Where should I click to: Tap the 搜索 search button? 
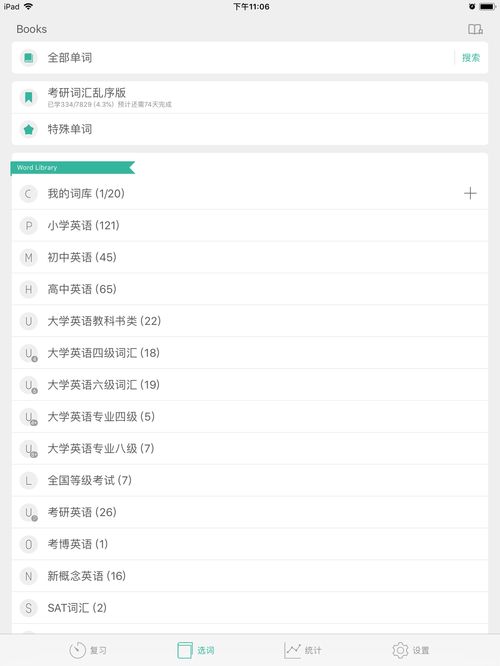point(471,58)
